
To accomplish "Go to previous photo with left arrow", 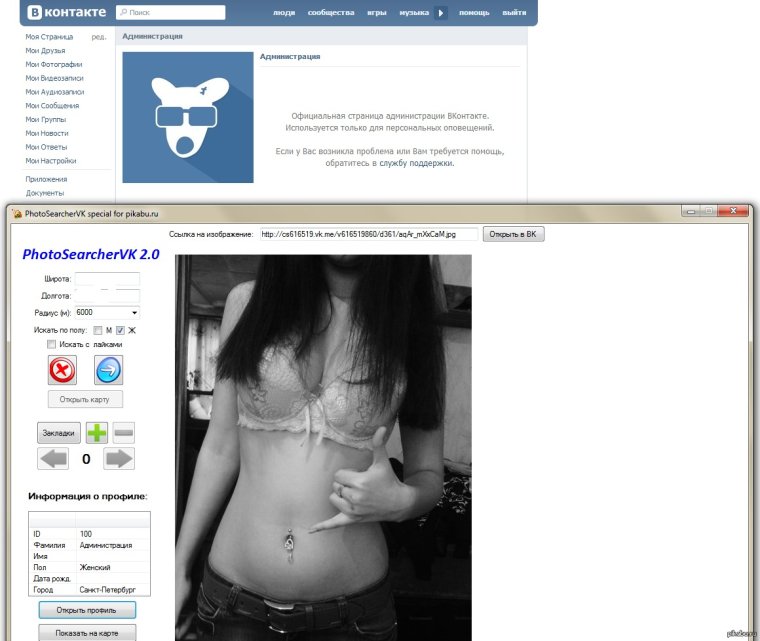I will (x=53, y=459).
